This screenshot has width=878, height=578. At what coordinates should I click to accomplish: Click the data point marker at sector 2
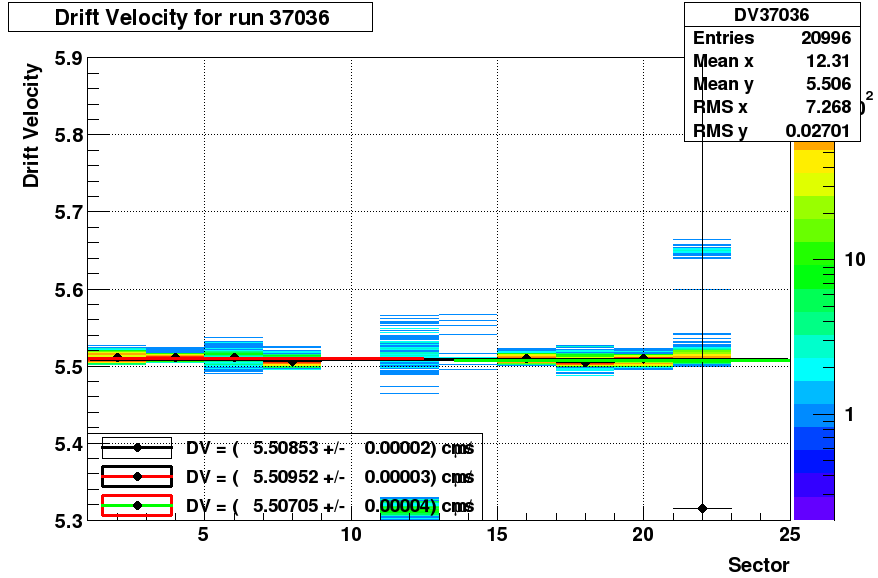117,357
